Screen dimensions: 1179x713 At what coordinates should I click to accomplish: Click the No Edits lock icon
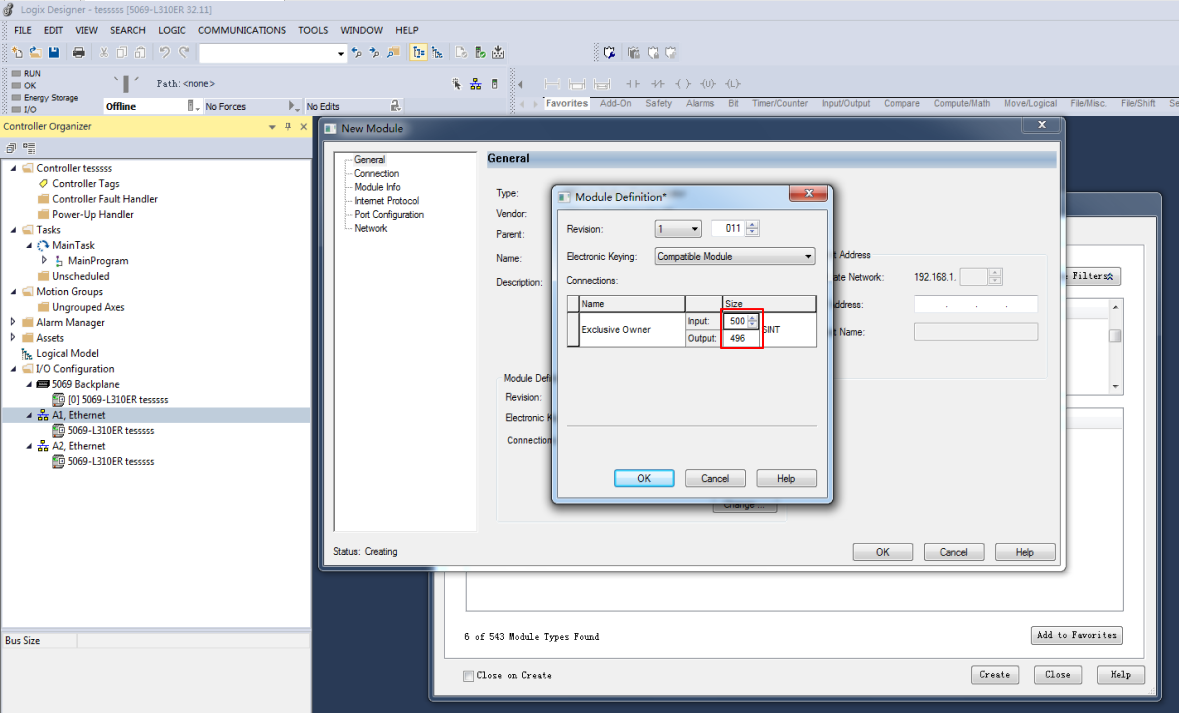click(x=396, y=106)
